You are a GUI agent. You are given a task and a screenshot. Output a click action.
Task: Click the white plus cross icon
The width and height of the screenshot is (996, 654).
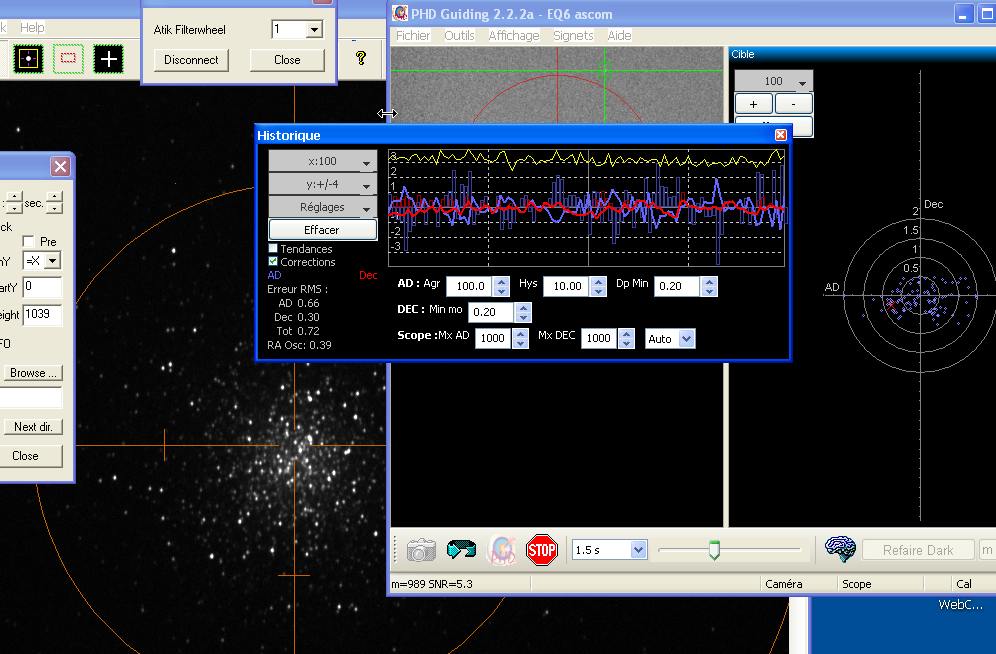click(108, 59)
